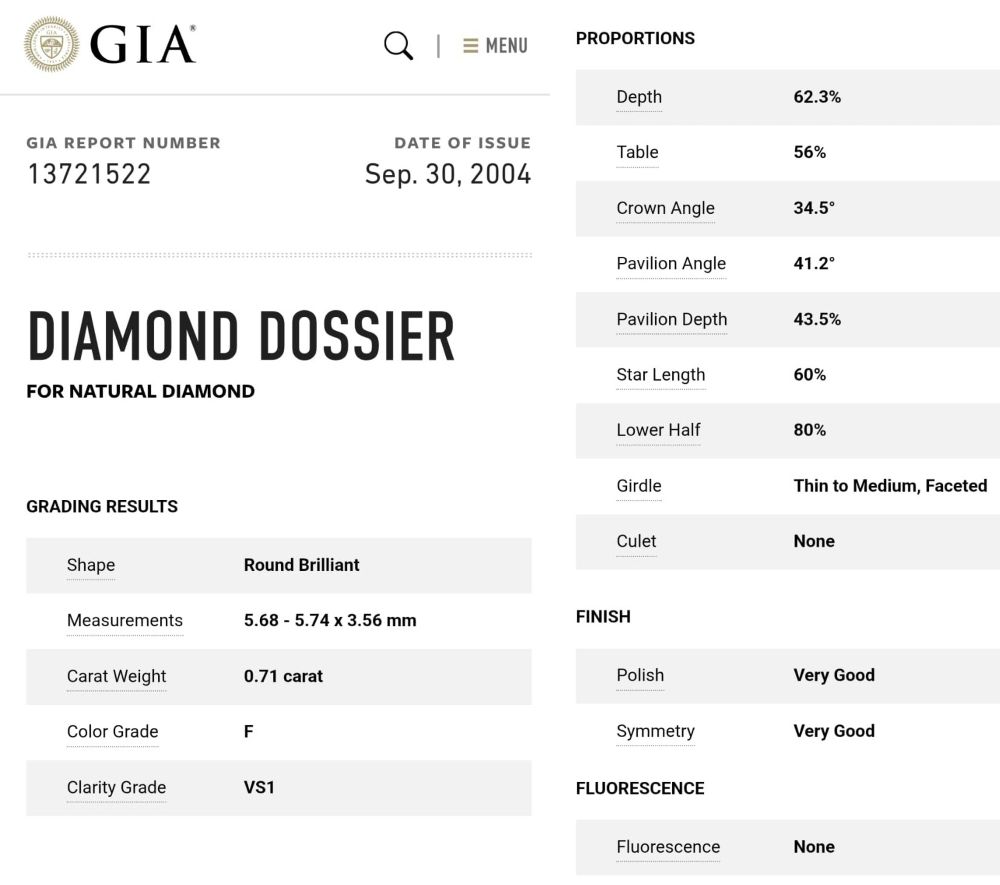This screenshot has height=885, width=1000.
Task: Click the Pavilion Angle underlined term
Action: [671, 264]
